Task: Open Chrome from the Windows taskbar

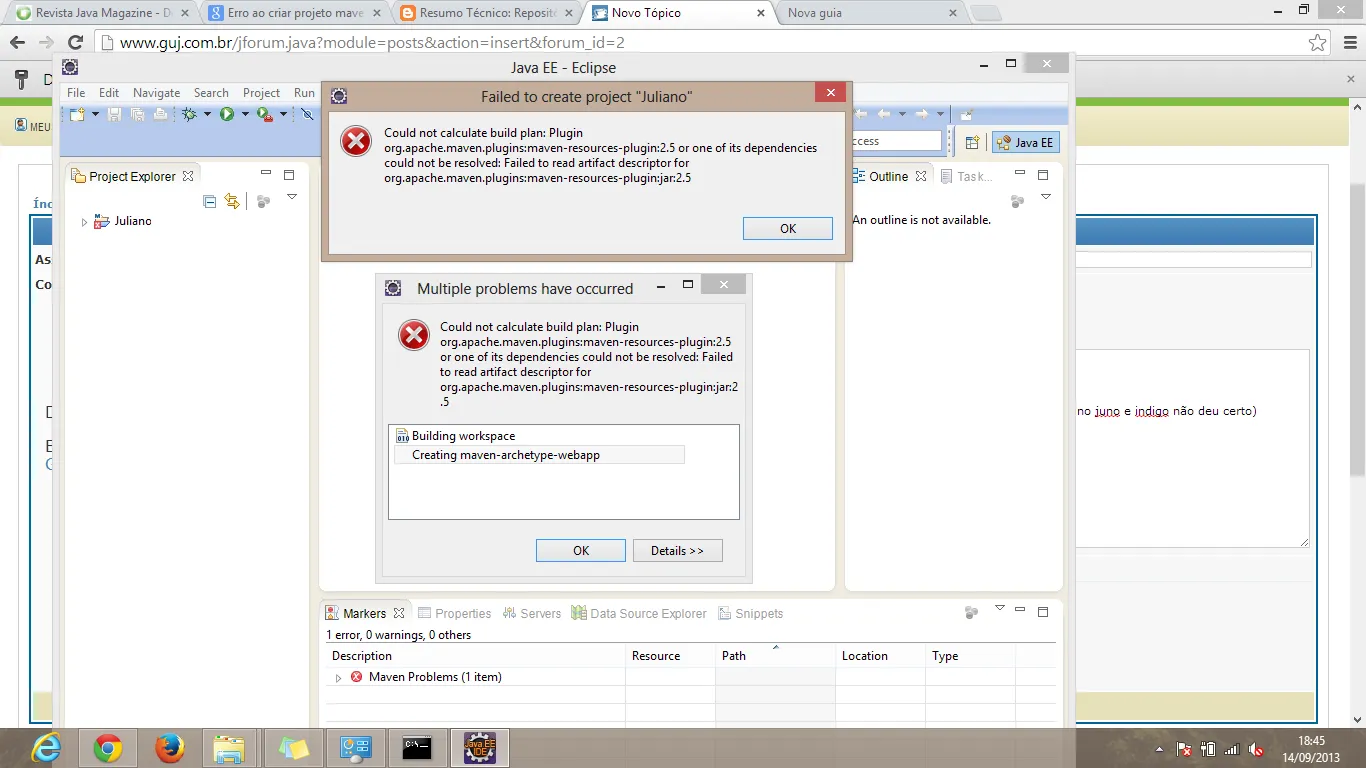Action: [108, 748]
